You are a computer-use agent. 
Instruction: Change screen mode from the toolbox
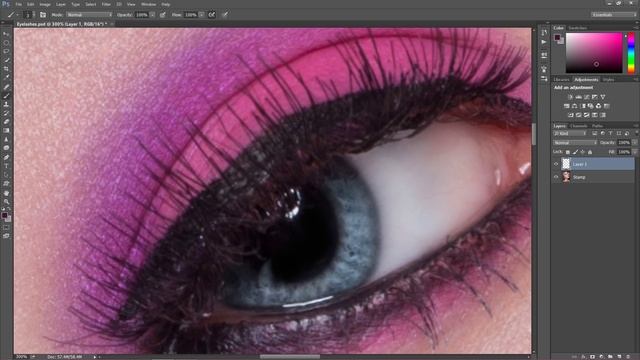(x=6, y=236)
